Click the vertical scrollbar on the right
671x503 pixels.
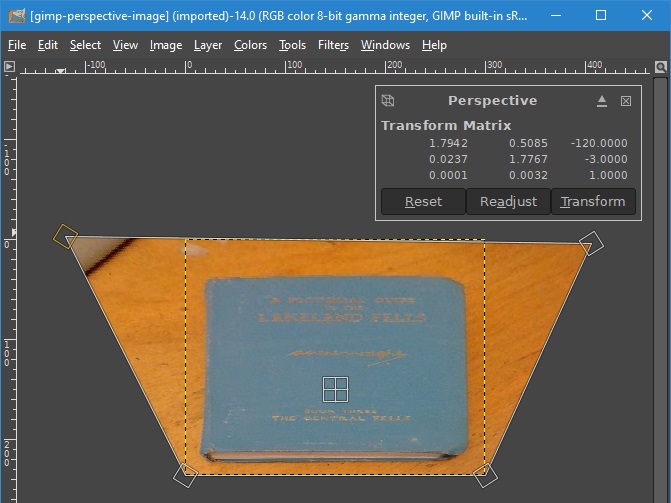pyautogui.click(x=660, y=290)
